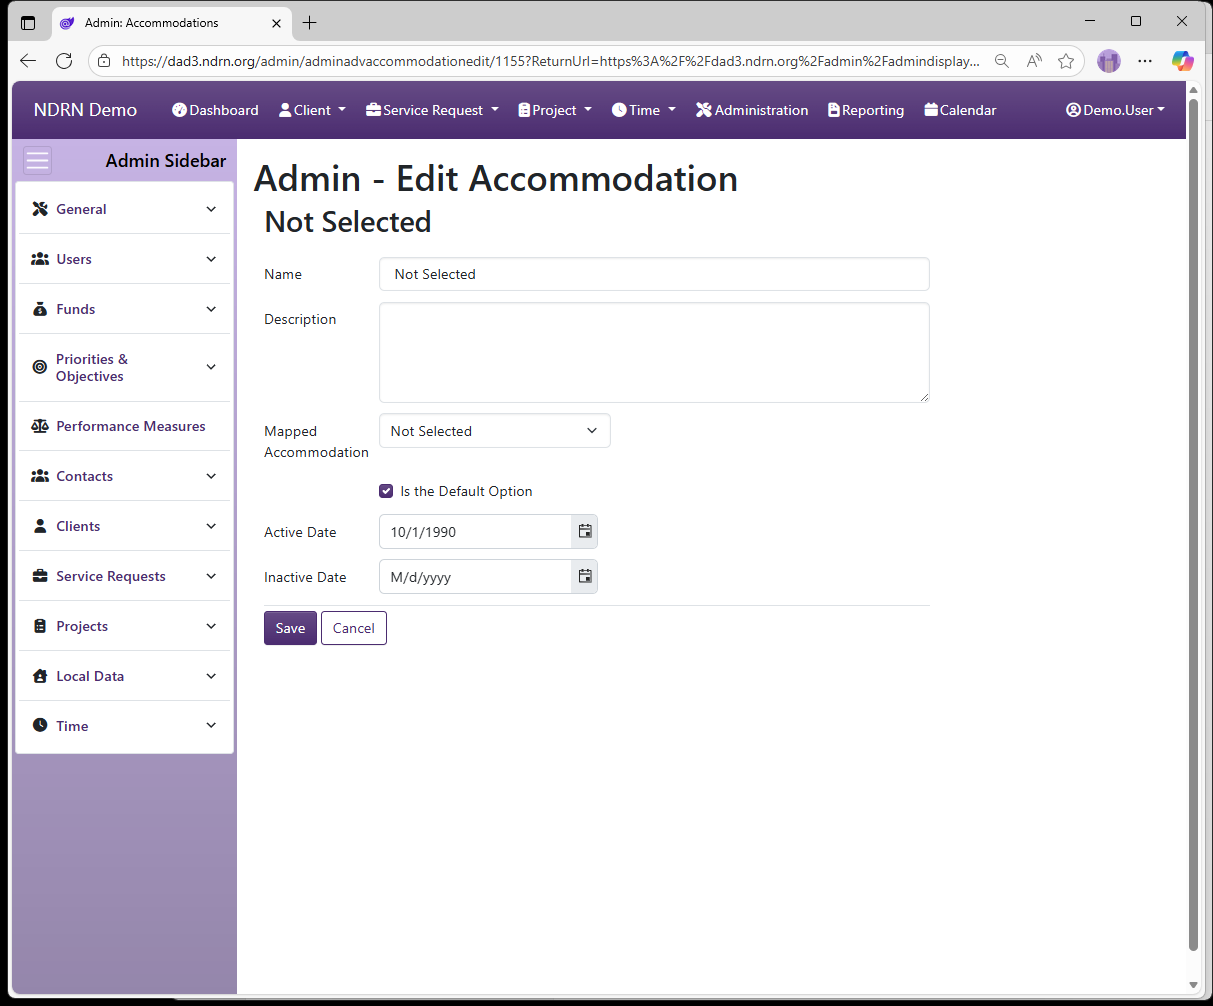Expand the Clients sidebar section chevron

[211, 526]
